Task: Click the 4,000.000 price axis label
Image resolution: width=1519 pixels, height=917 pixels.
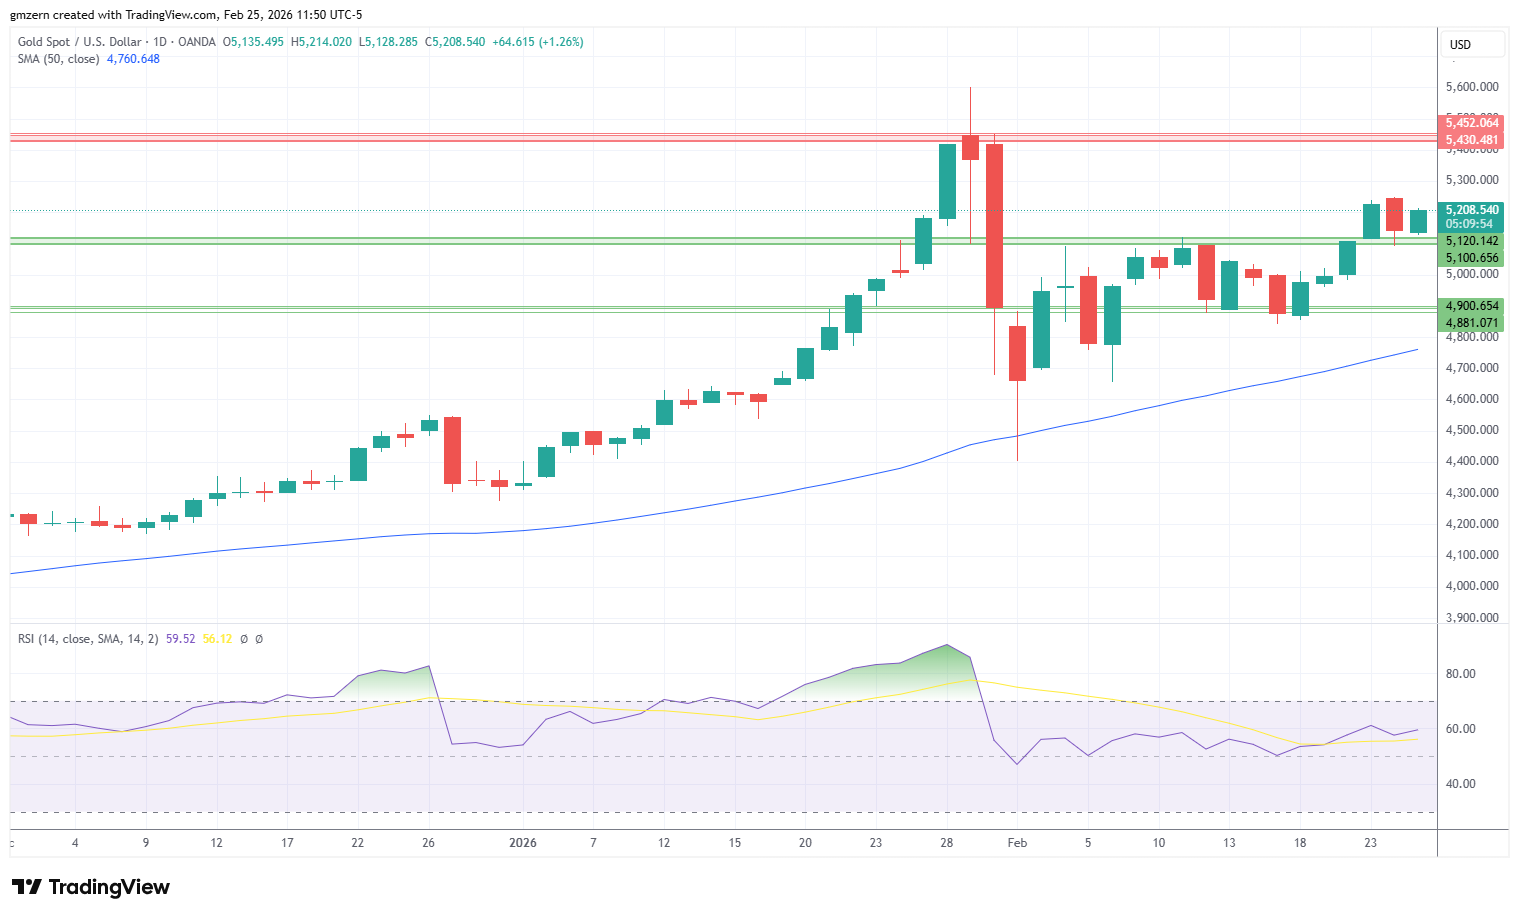Action: [1472, 586]
